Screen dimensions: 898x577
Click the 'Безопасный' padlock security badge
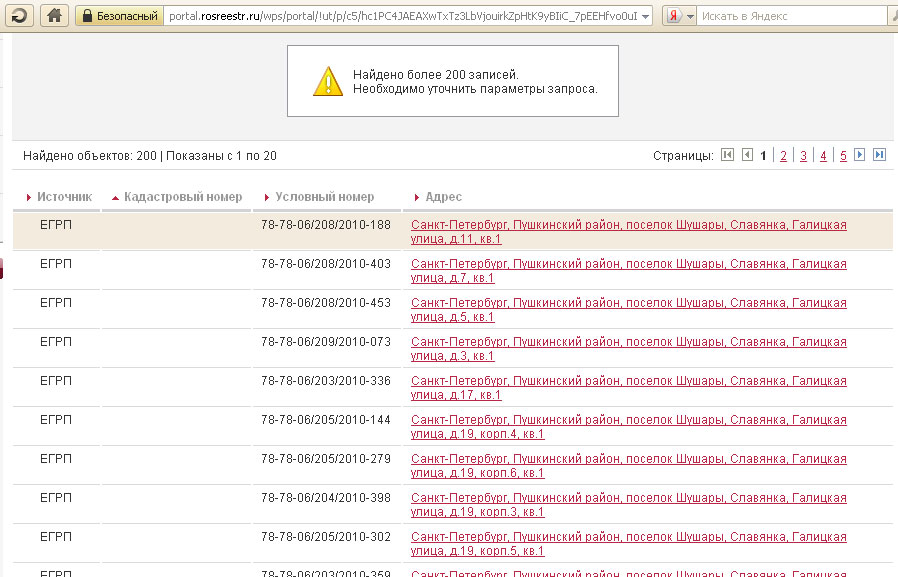pyautogui.click(x=118, y=16)
